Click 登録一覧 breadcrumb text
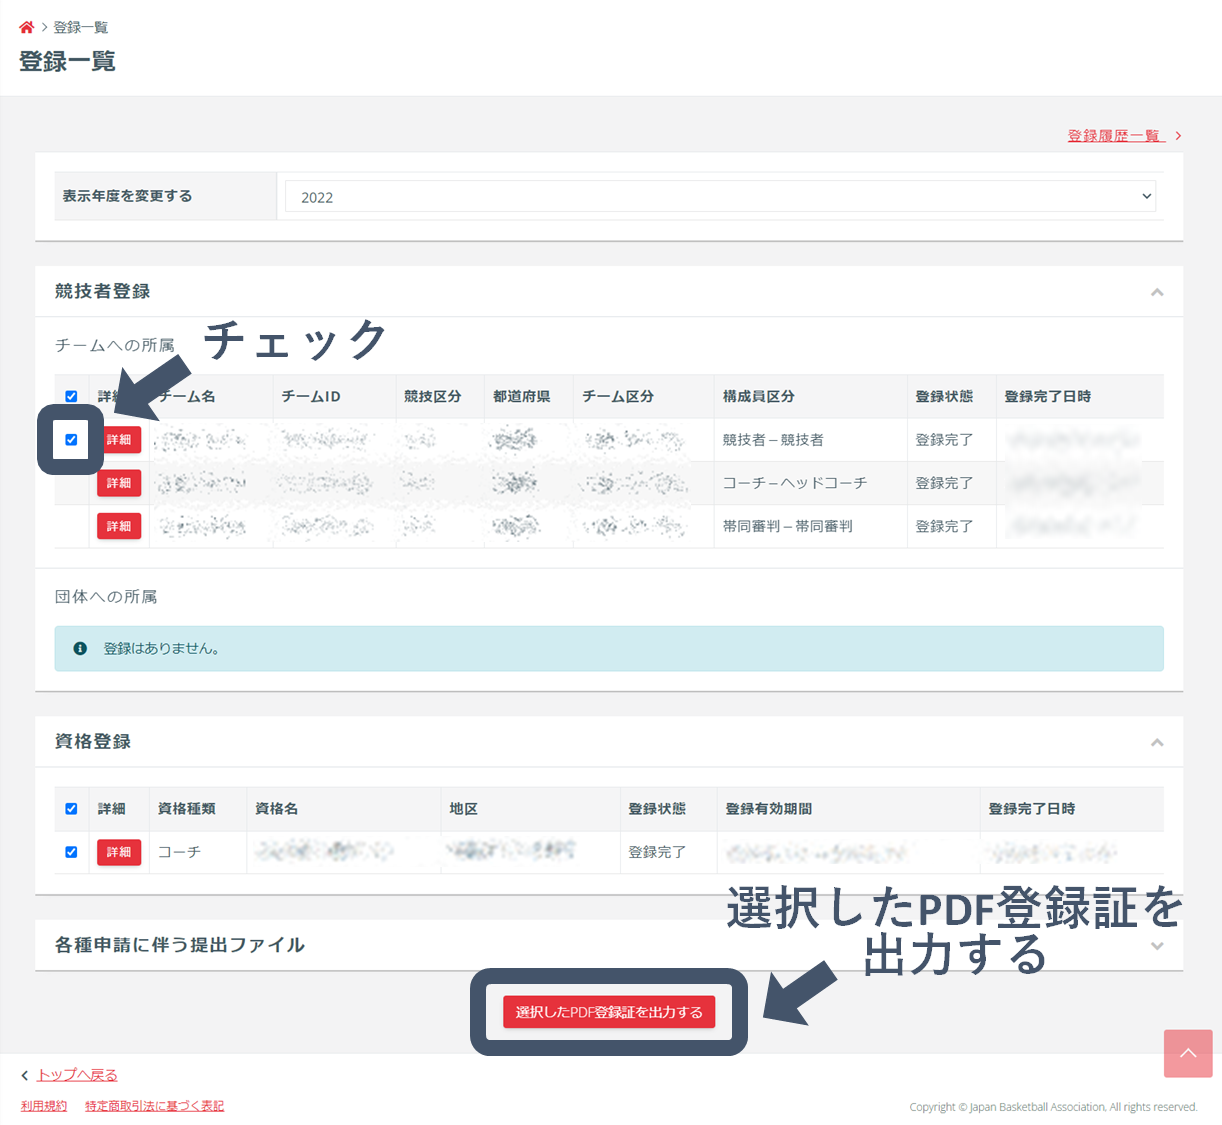Viewport: 1222px width, 1125px height. point(80,27)
